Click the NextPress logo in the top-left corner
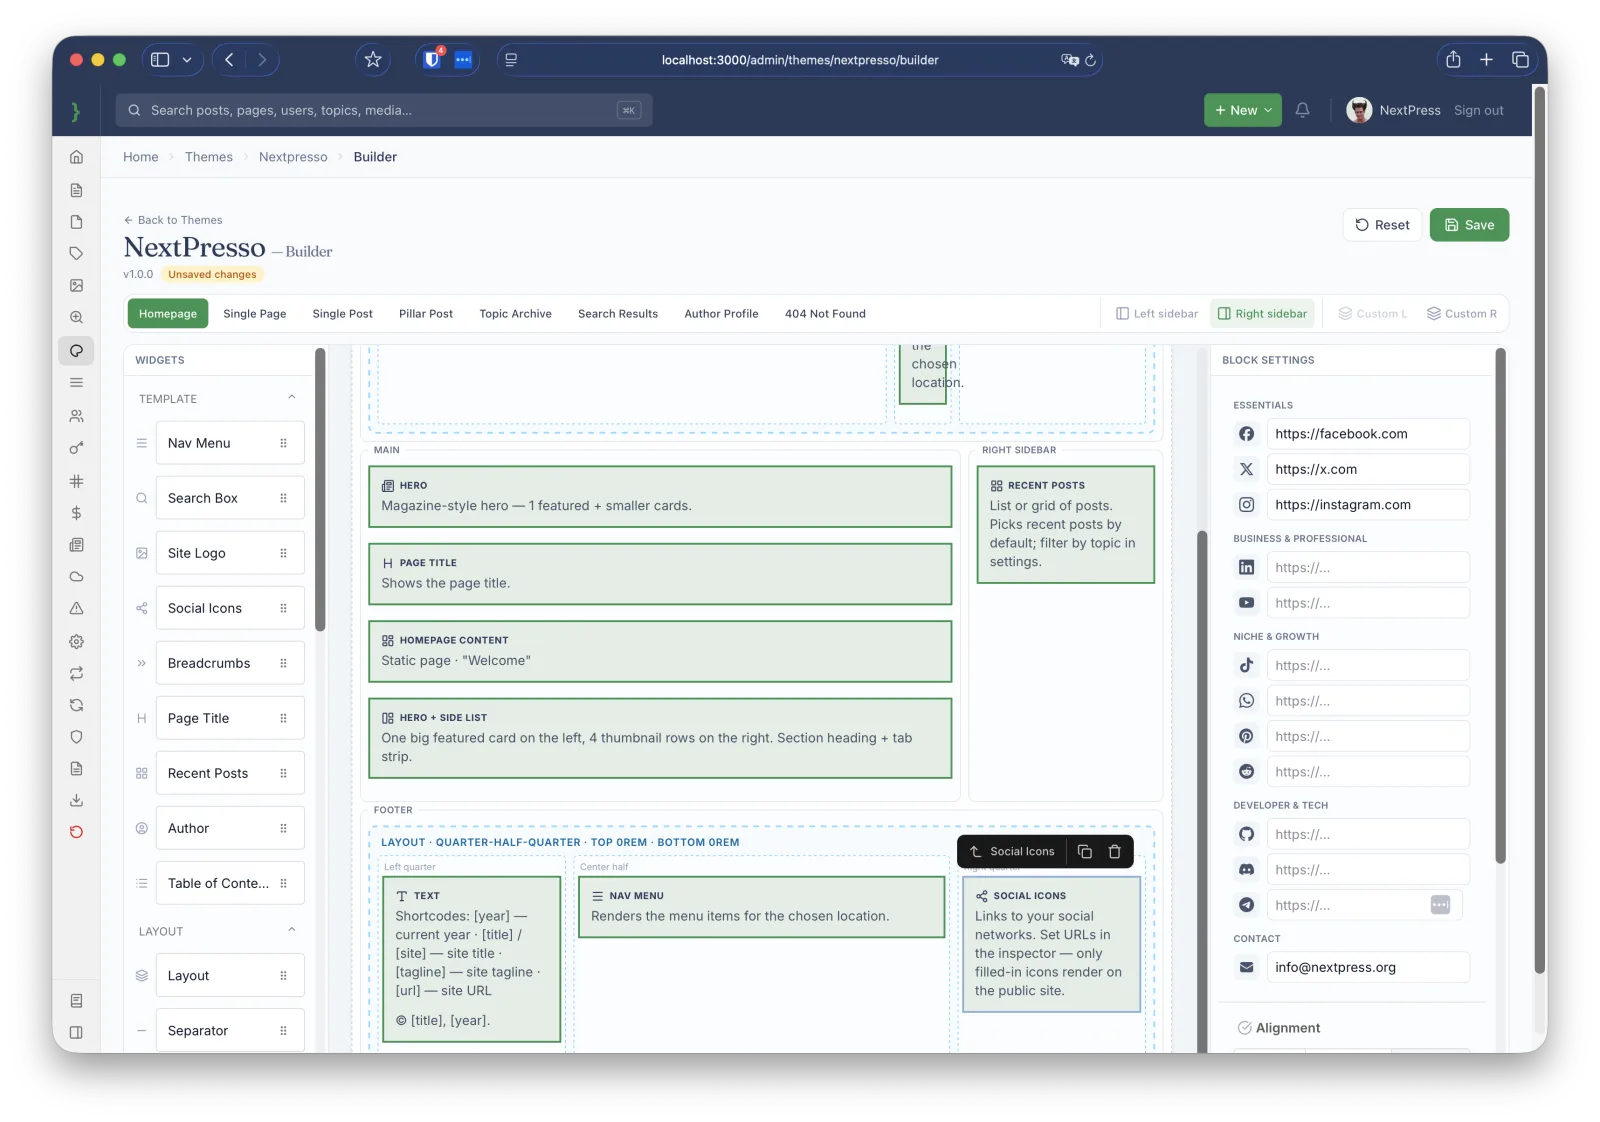 click(x=76, y=111)
